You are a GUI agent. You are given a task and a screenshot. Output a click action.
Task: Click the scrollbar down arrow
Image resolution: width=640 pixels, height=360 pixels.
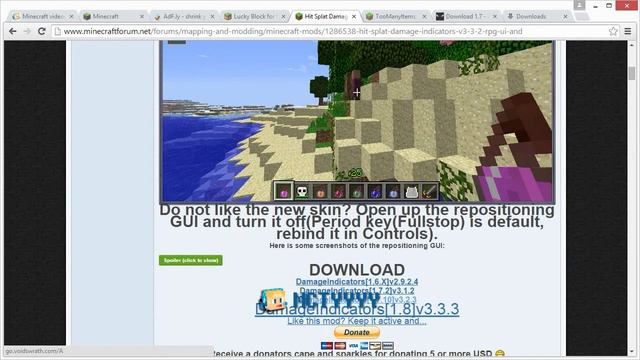[x=632, y=351]
